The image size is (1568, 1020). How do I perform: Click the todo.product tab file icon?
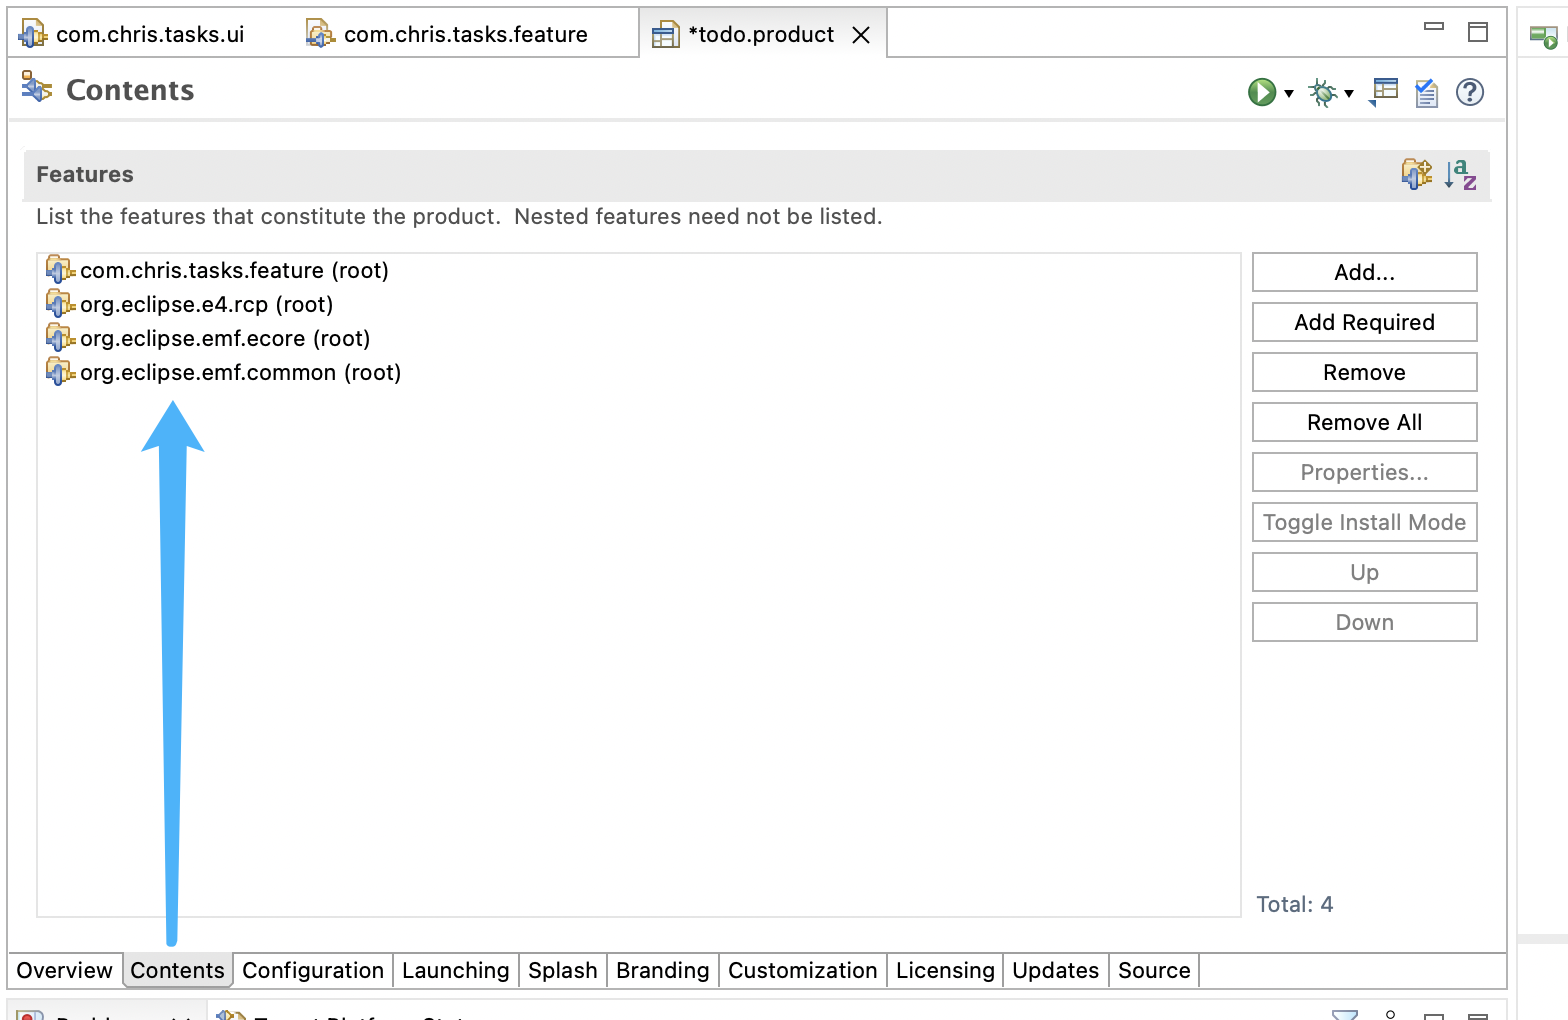tap(665, 36)
